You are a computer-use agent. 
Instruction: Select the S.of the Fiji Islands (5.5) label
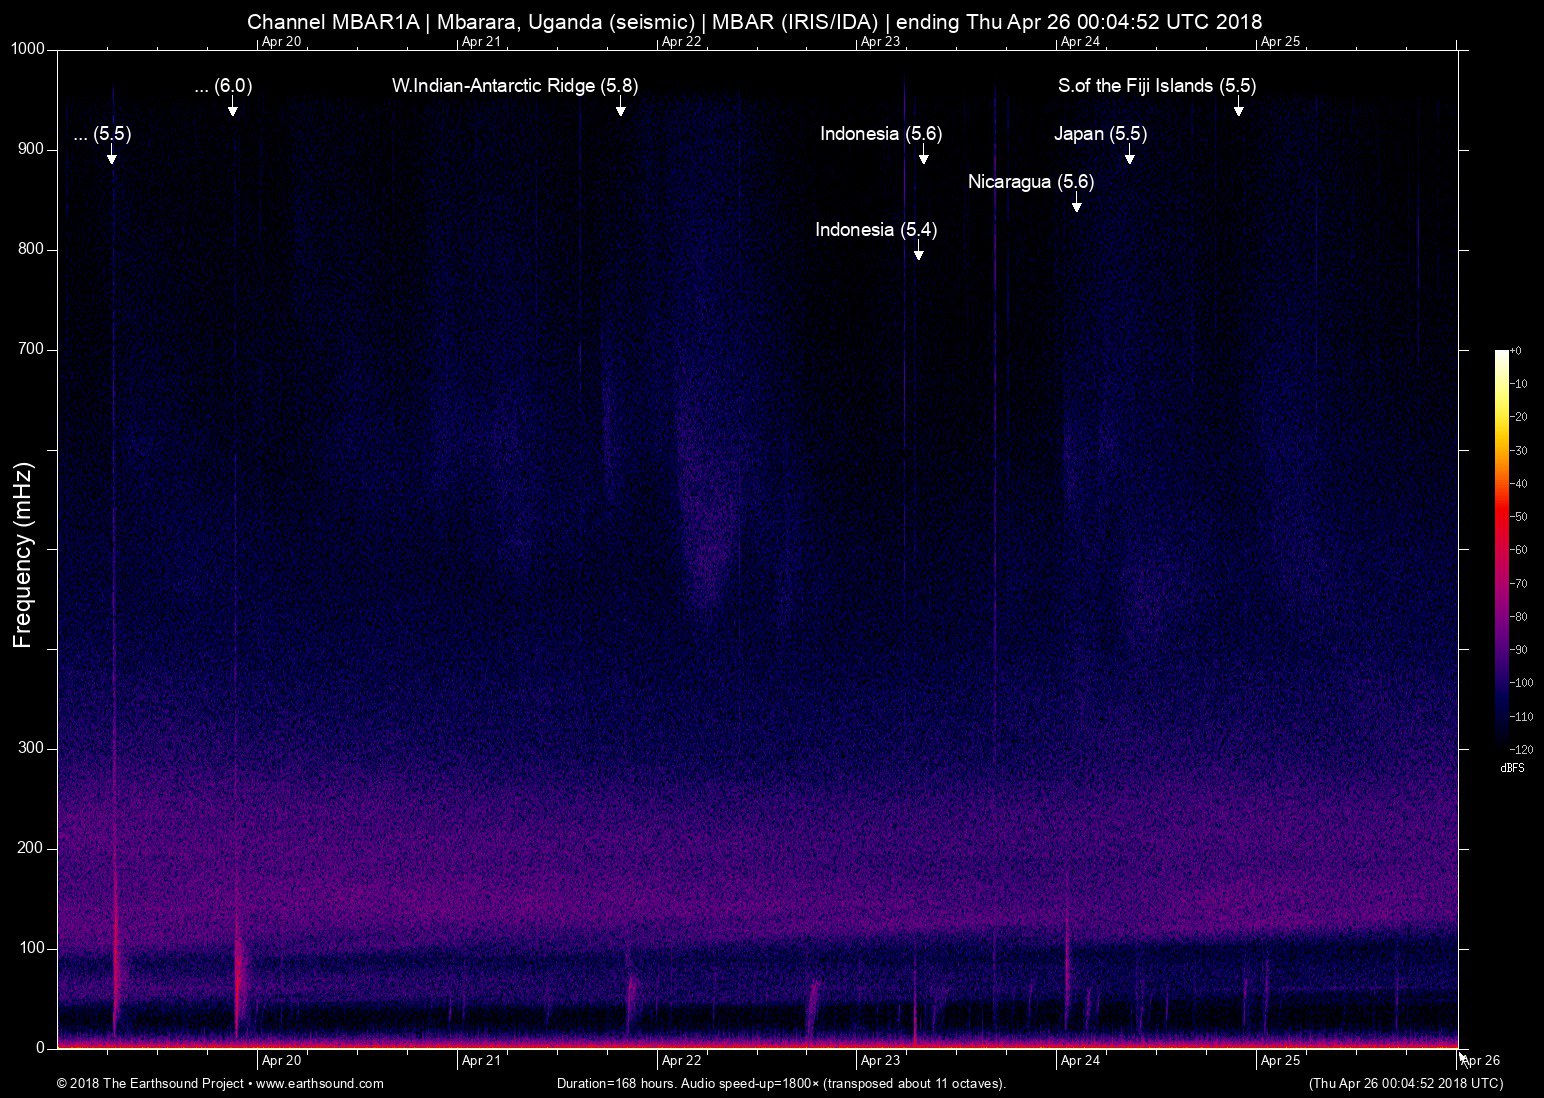pos(1156,86)
